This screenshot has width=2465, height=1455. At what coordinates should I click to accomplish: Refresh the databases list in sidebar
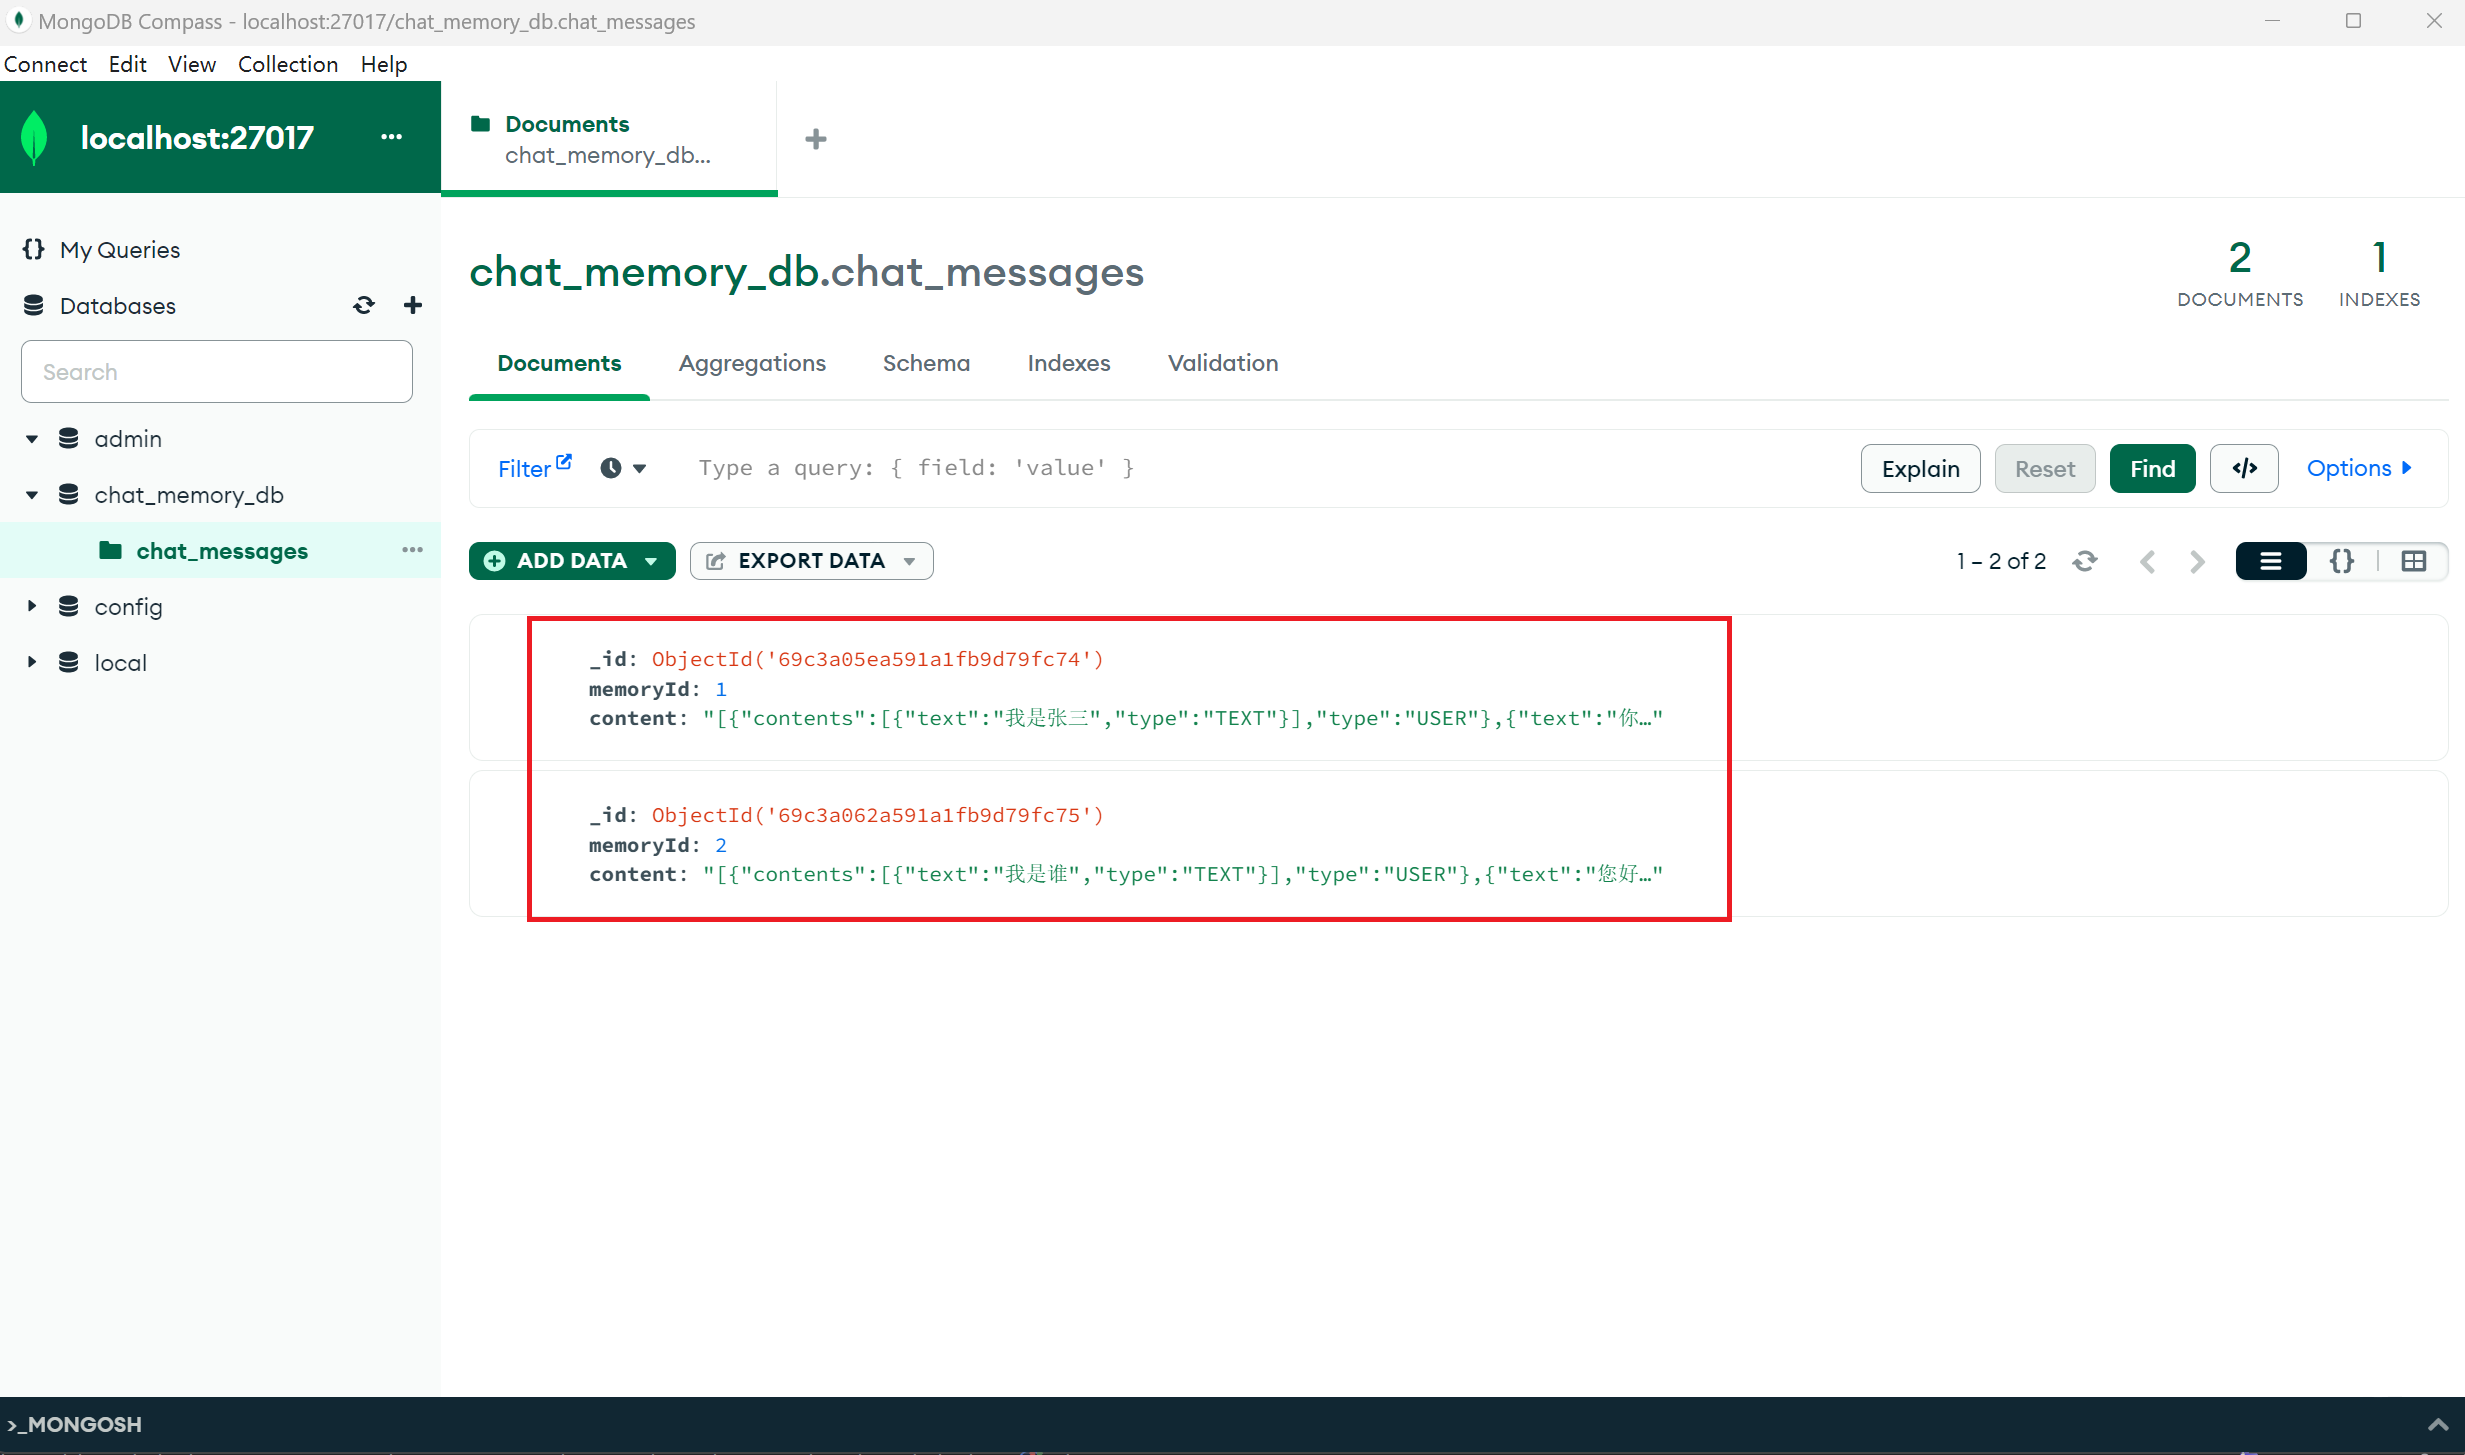coord(364,306)
